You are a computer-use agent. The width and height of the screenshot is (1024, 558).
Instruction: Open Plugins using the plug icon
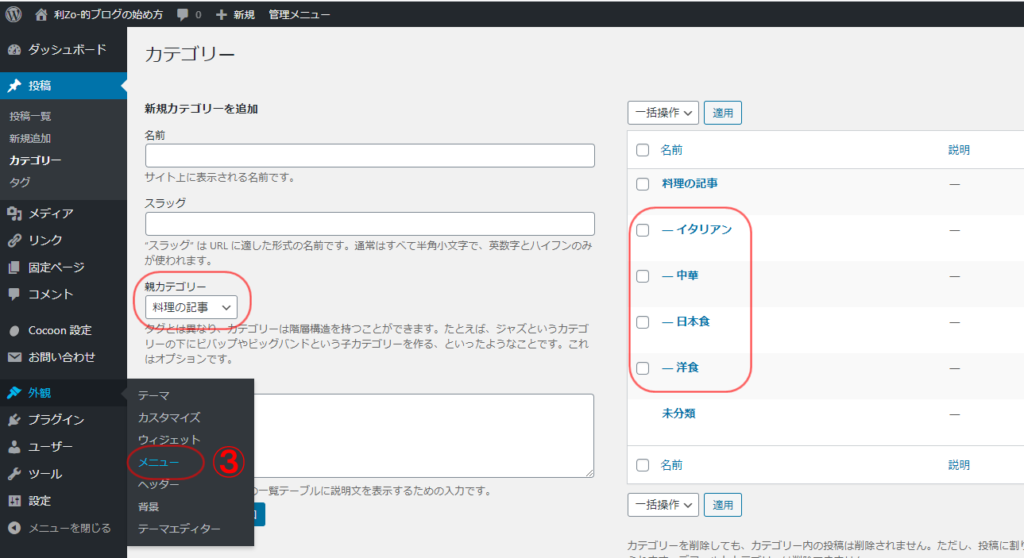15,420
